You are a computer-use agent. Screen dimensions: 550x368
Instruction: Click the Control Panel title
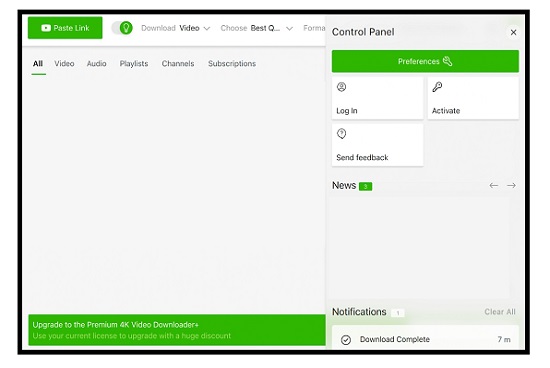(363, 32)
